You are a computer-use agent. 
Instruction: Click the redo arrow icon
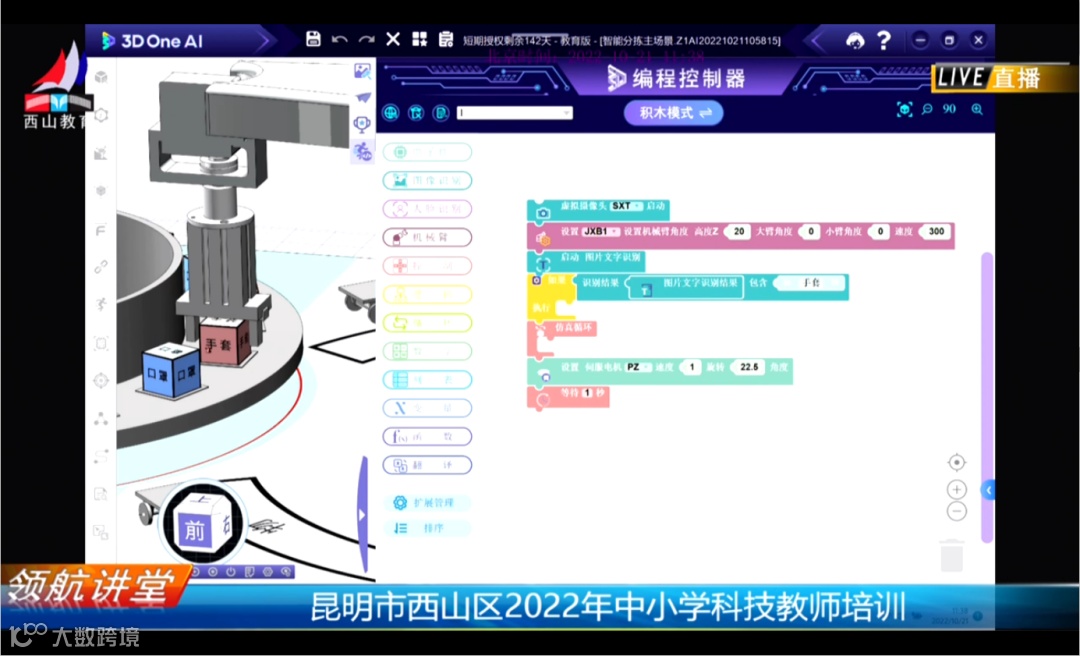coord(366,39)
